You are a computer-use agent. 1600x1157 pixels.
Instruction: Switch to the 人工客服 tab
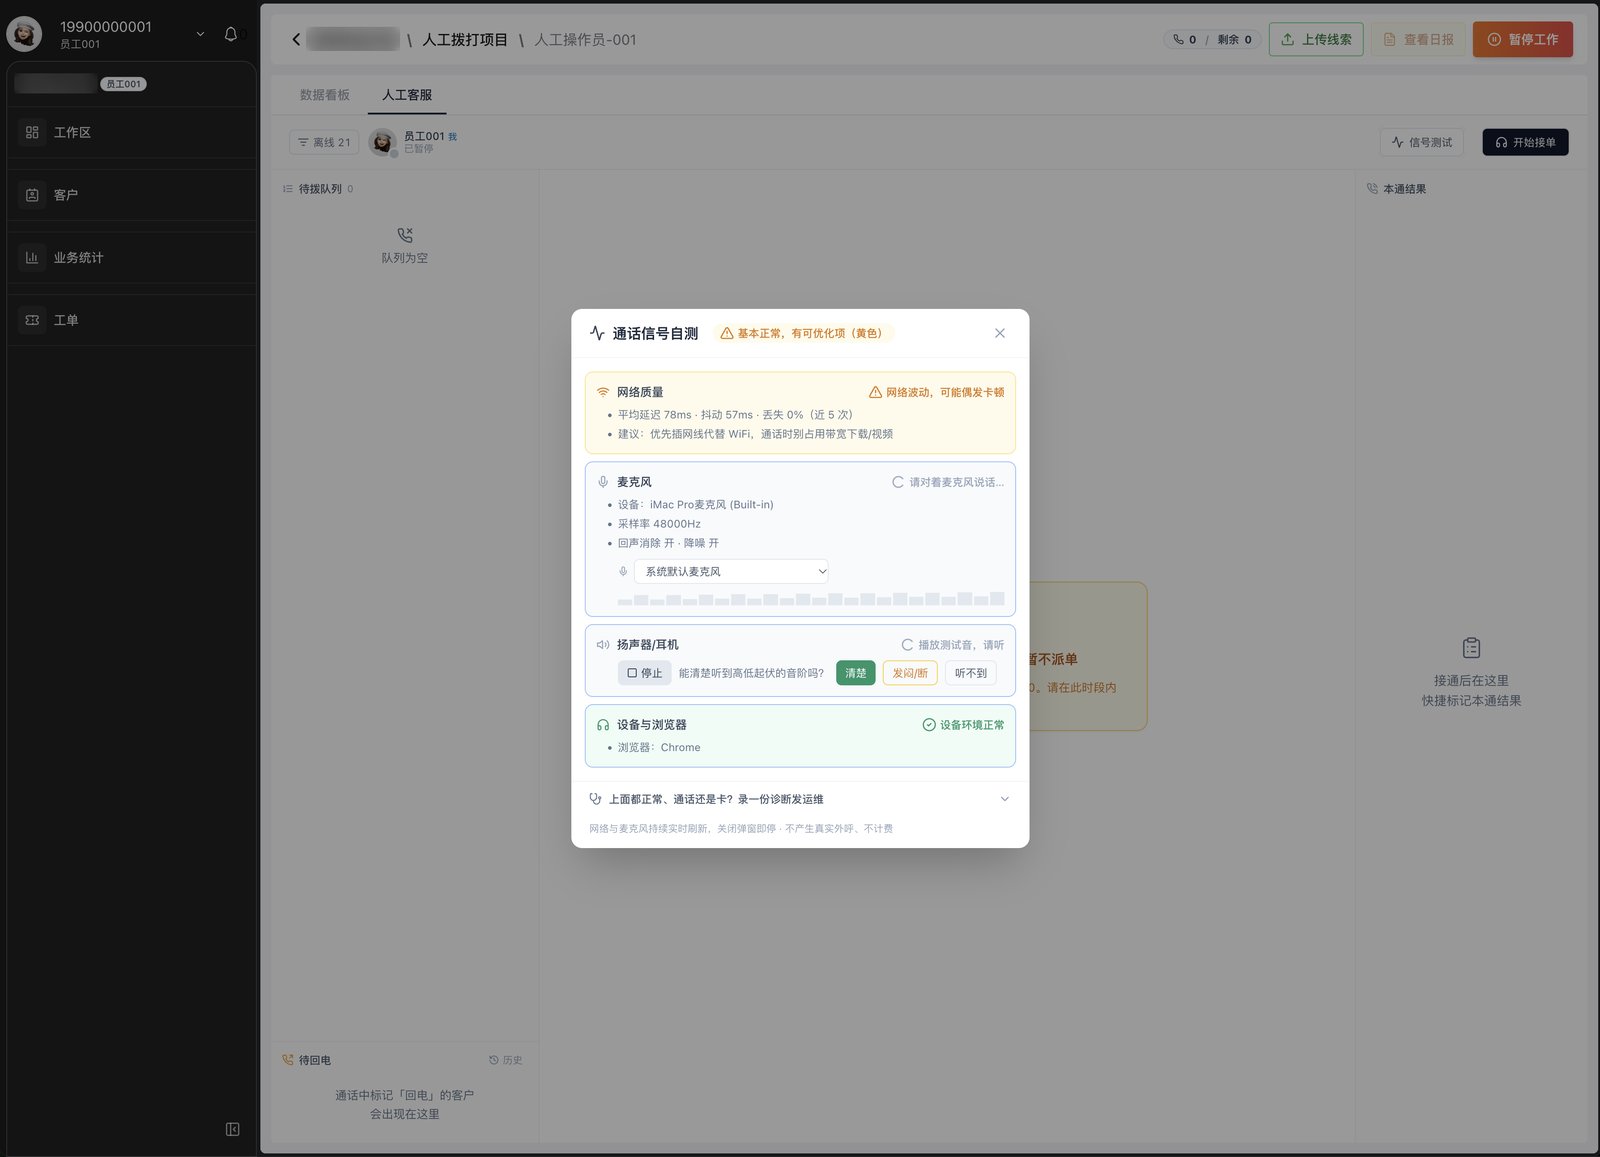pos(407,95)
